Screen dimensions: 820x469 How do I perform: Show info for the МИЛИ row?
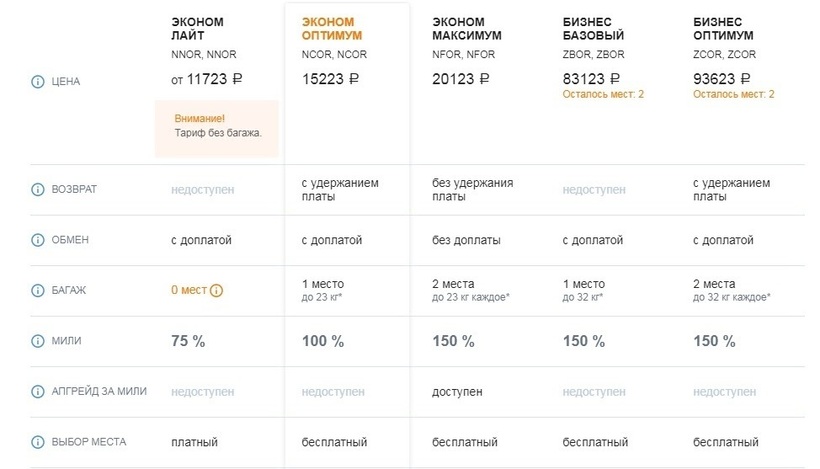39,341
